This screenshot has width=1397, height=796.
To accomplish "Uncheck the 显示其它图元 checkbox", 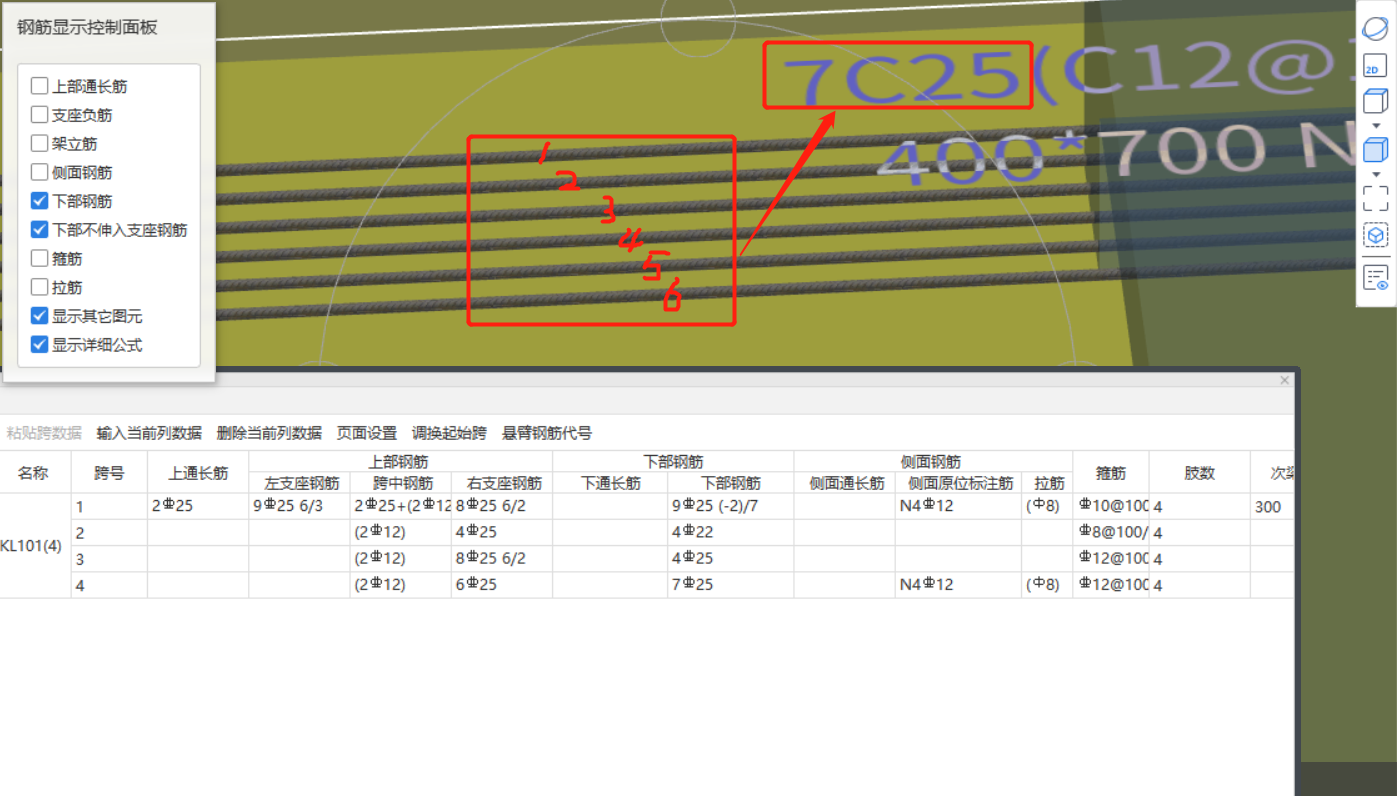I will point(40,316).
